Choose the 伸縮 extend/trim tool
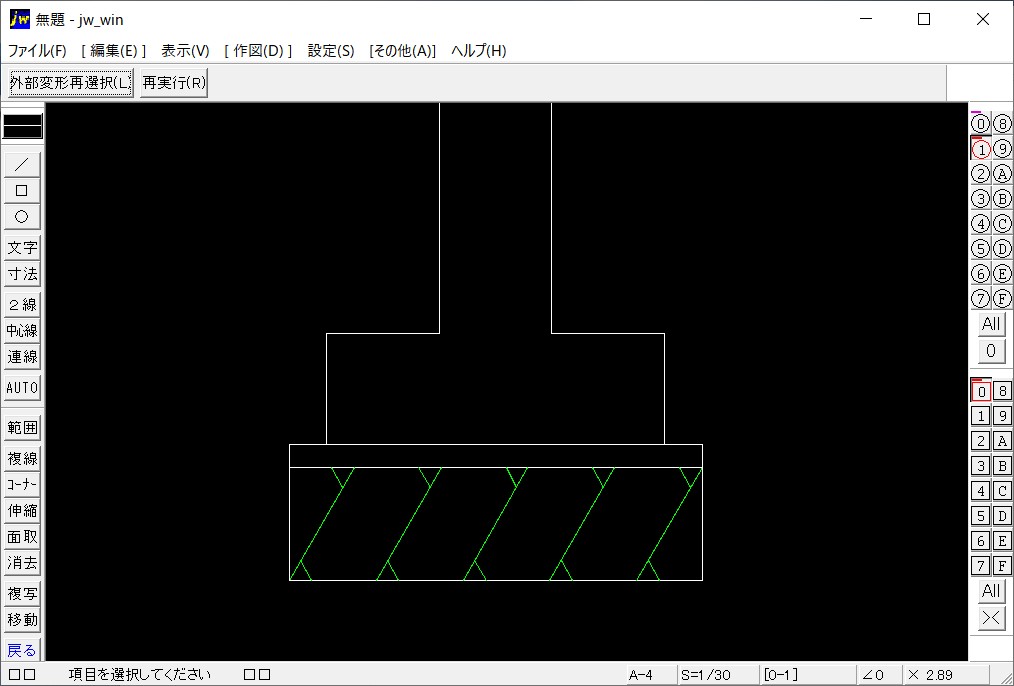The image size is (1014, 686). pyautogui.click(x=22, y=511)
